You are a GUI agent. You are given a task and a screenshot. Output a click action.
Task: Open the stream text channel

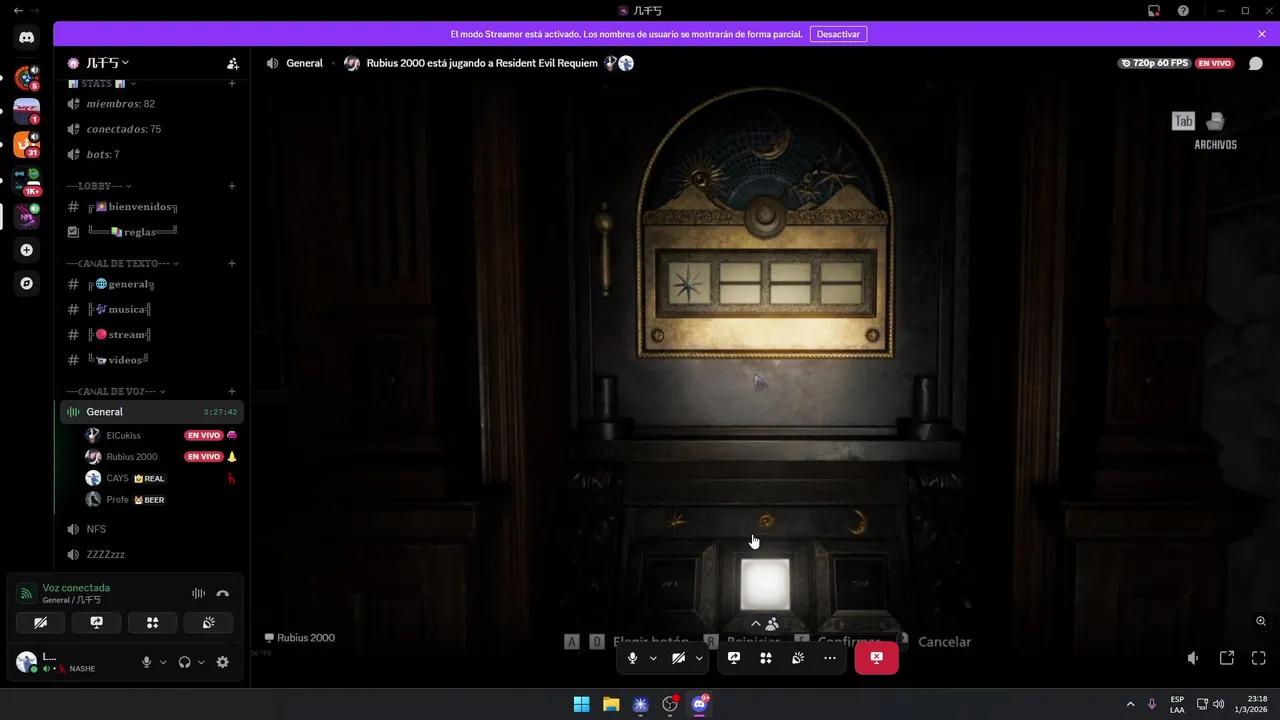pyautogui.click(x=152, y=335)
